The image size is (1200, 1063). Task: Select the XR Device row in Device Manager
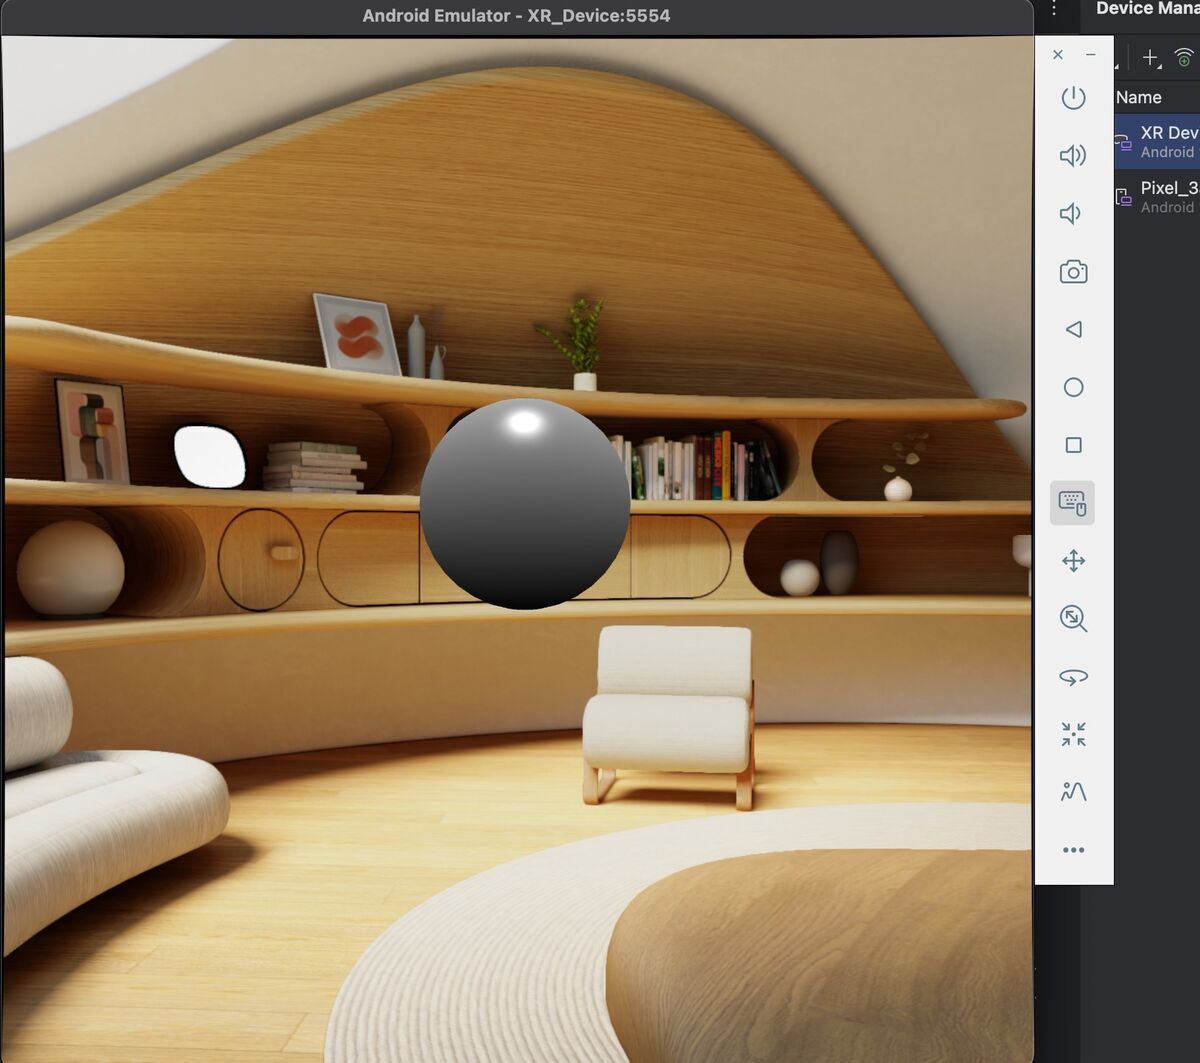(1157, 141)
